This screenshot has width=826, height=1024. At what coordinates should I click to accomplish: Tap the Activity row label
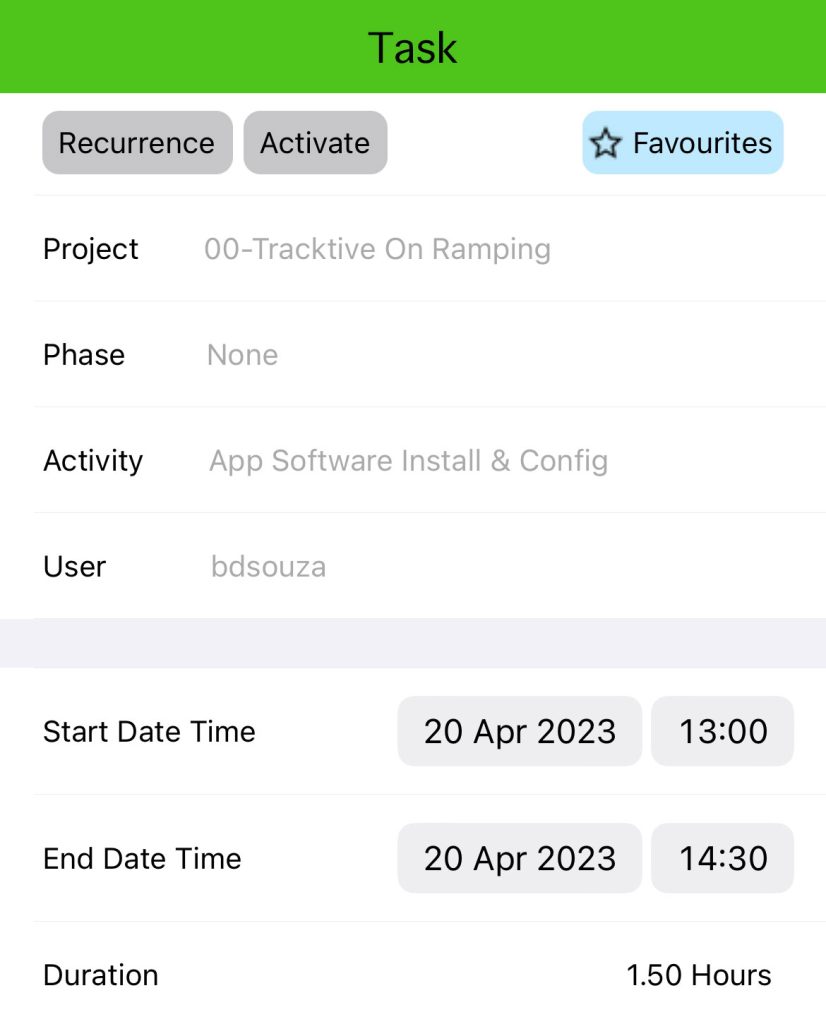click(x=92, y=461)
